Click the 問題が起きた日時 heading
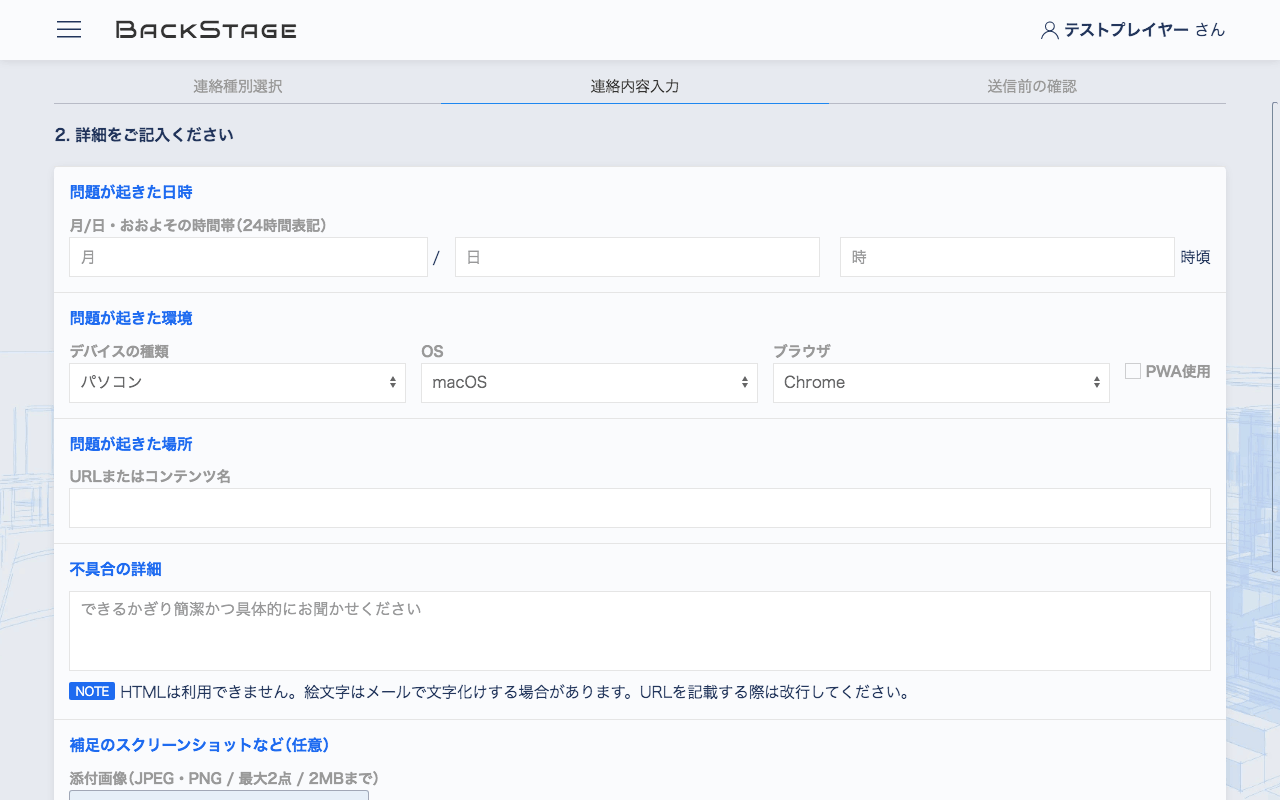The image size is (1280, 800). tap(131, 192)
